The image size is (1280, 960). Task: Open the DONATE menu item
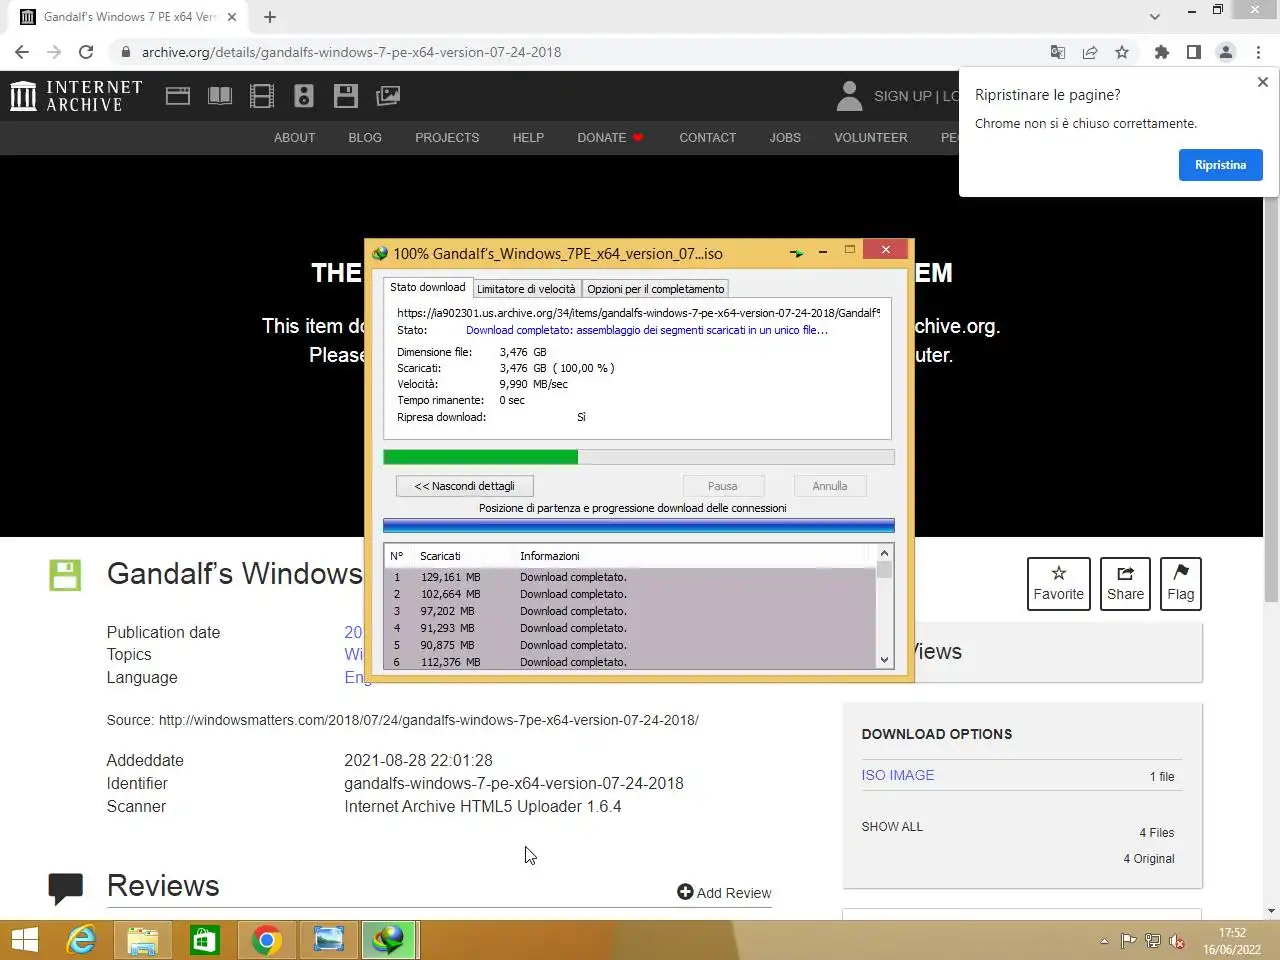(610, 138)
